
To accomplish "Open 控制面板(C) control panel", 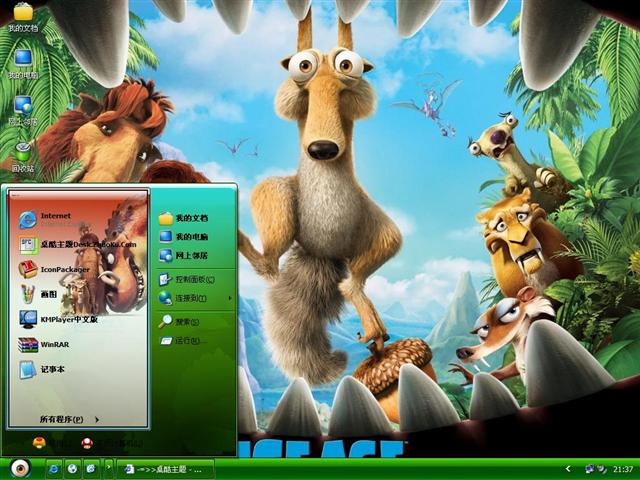I will 187,279.
